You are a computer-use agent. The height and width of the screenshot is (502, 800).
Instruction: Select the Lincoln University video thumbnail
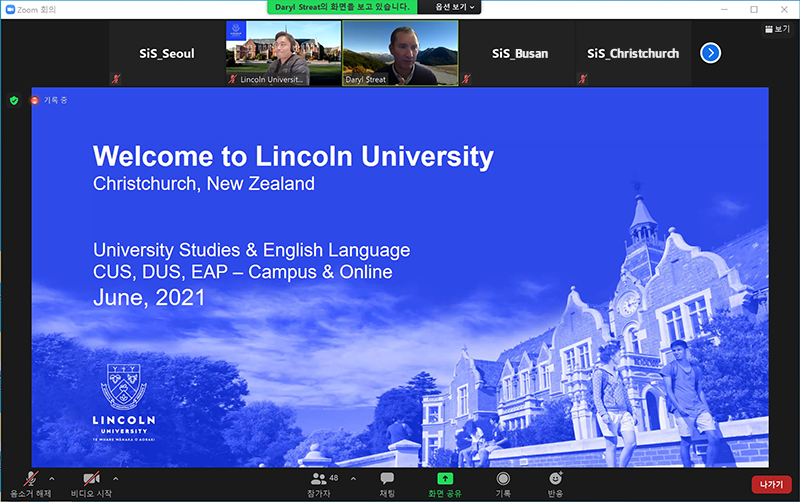283,53
